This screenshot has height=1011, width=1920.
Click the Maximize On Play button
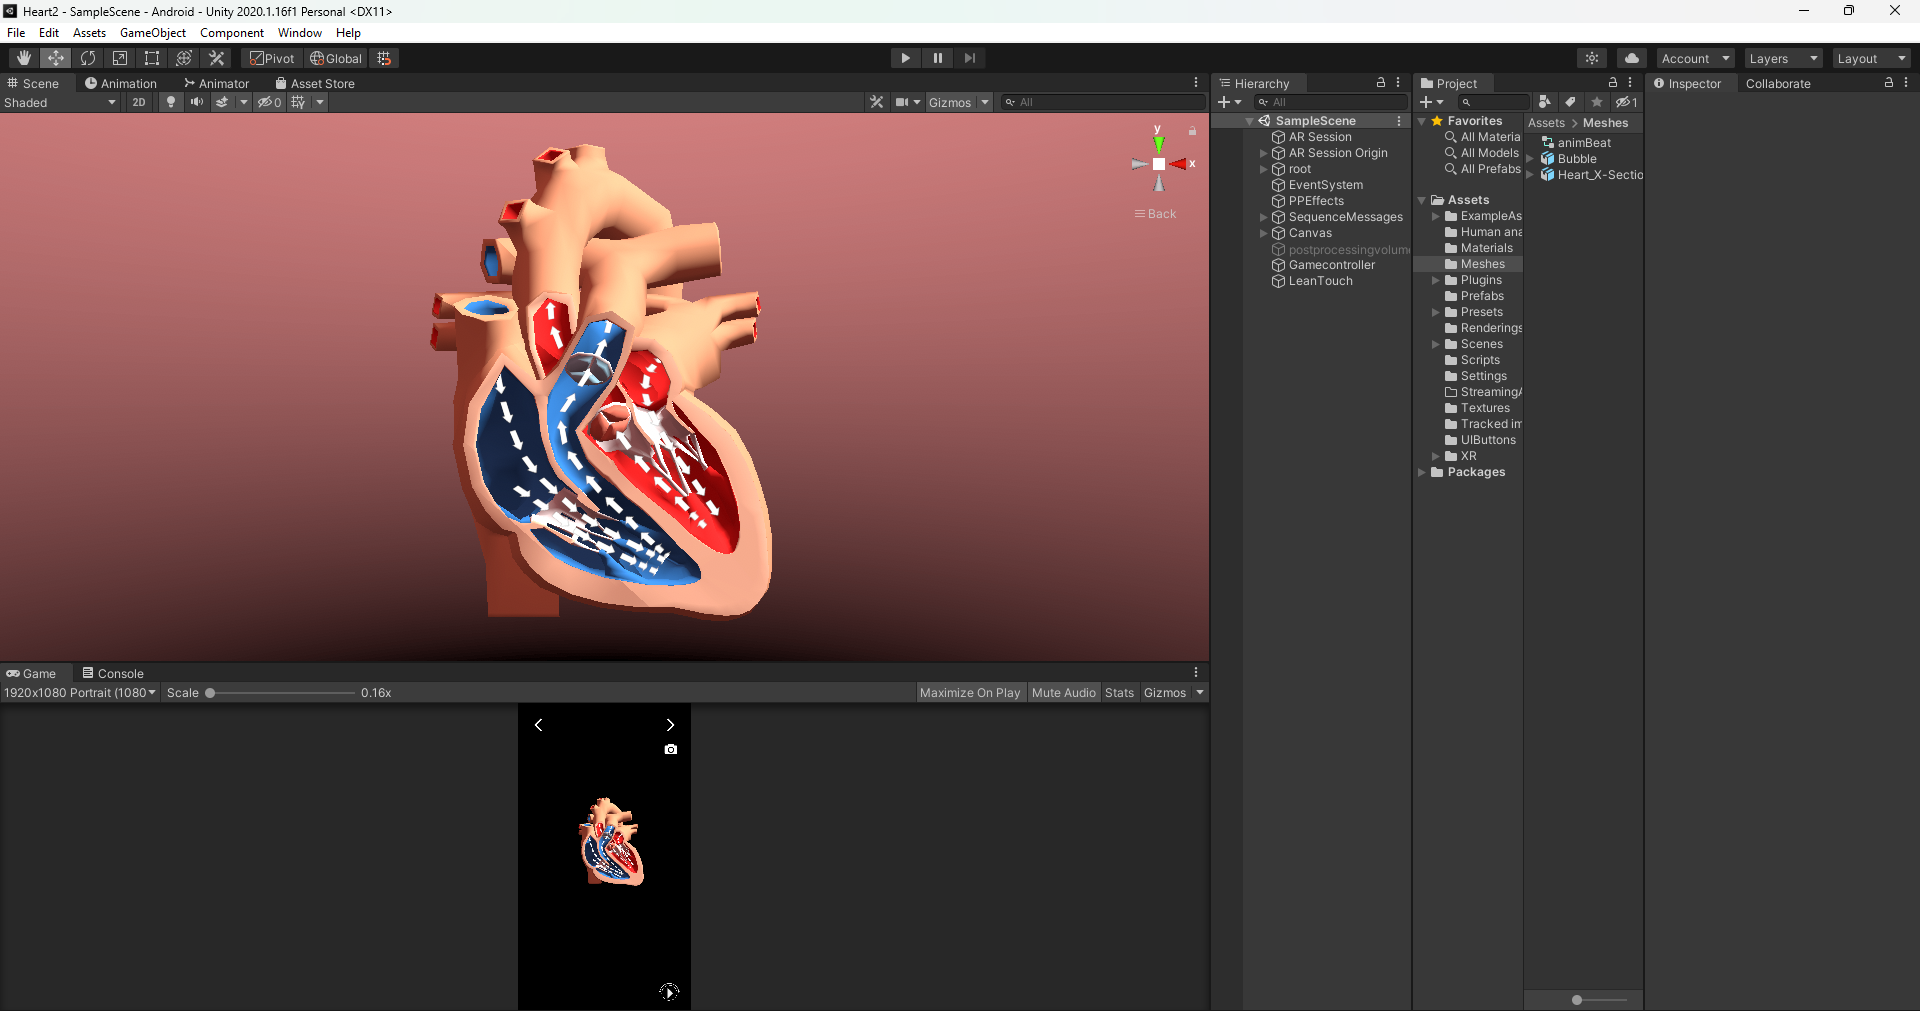(x=970, y=692)
